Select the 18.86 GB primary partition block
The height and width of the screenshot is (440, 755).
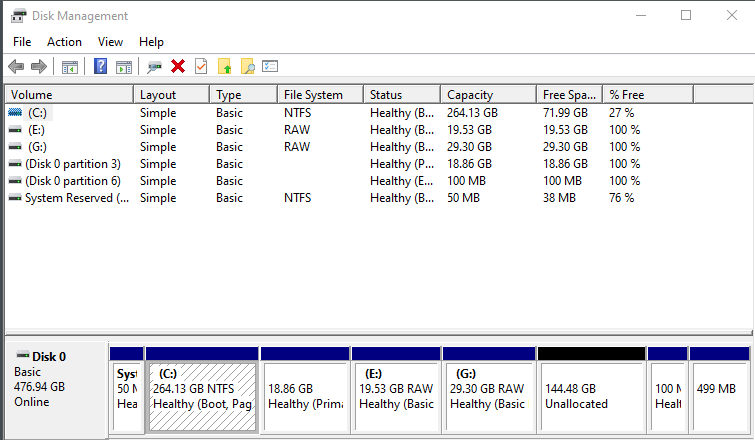tap(305, 389)
